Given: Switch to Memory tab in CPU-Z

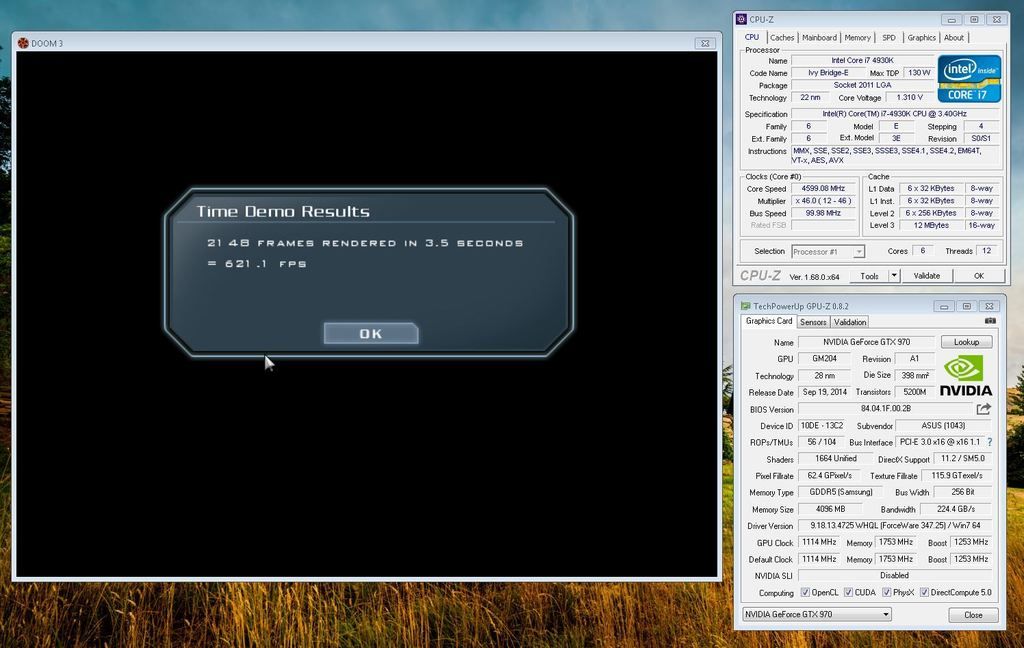Looking at the screenshot, I should pyautogui.click(x=857, y=38).
